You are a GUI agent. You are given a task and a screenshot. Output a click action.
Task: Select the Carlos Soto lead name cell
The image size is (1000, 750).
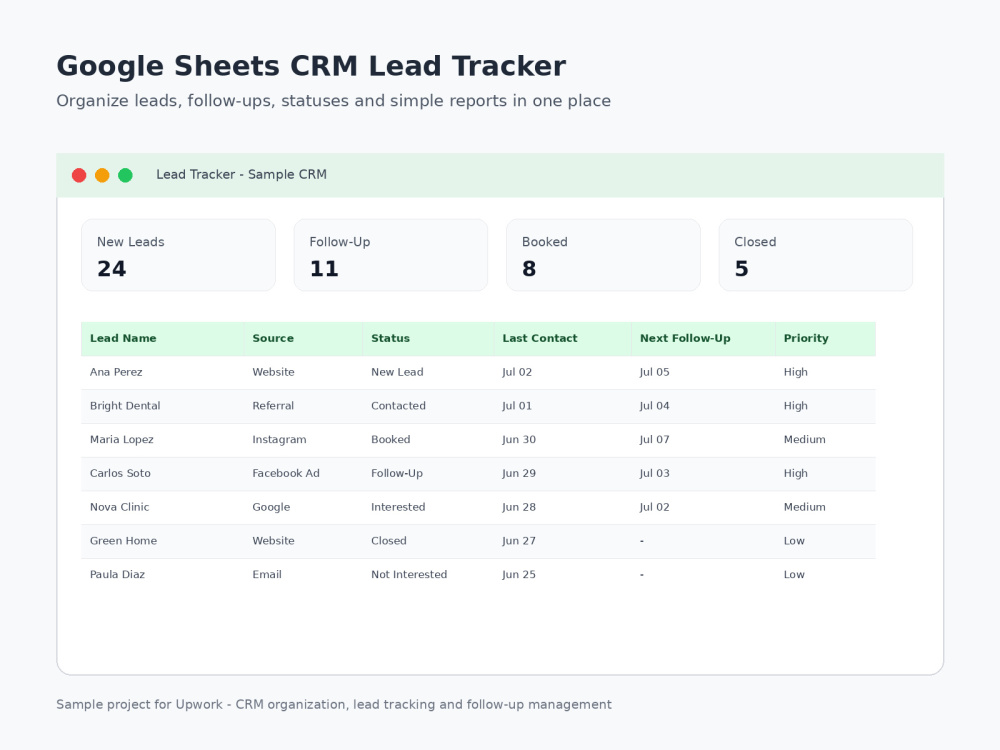pos(163,474)
